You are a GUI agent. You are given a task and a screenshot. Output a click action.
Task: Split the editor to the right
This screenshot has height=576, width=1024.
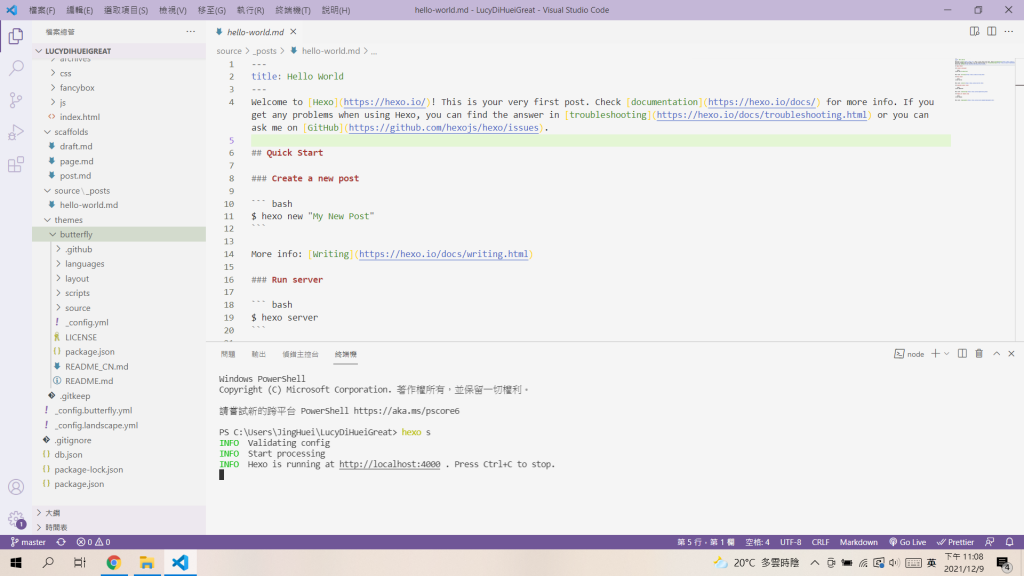(x=991, y=31)
